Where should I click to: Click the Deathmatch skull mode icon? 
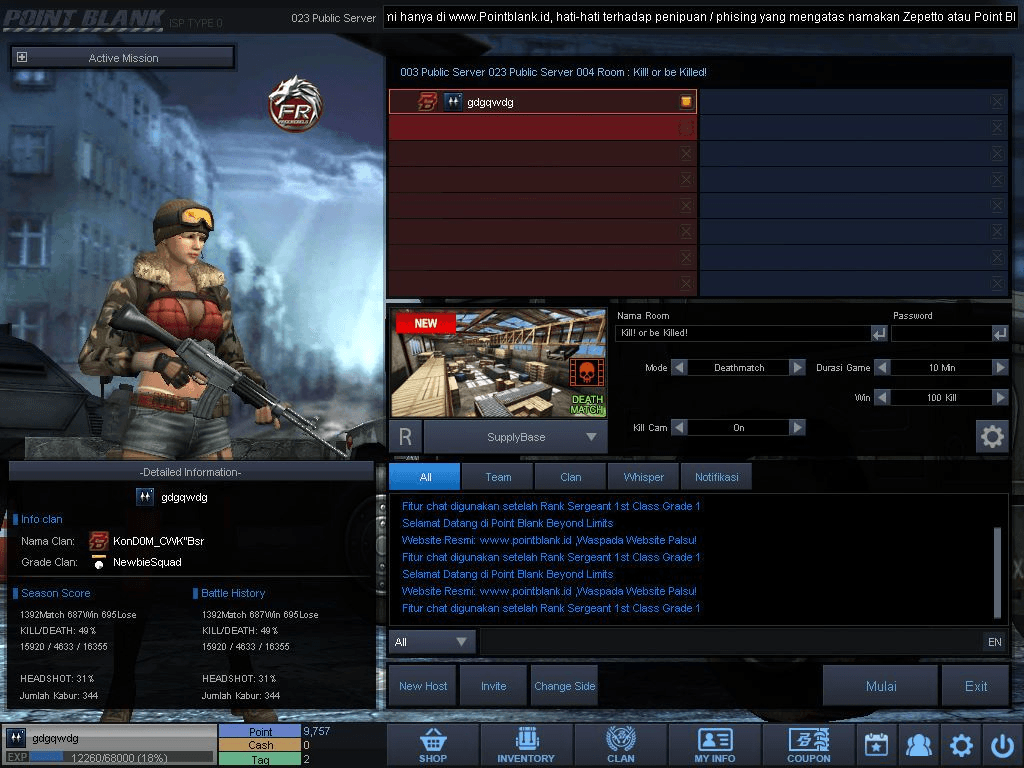pos(586,372)
